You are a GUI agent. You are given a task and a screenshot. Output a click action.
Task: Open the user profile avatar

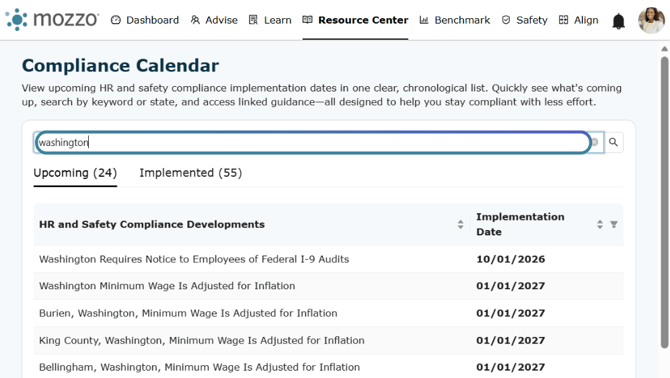pyautogui.click(x=651, y=20)
